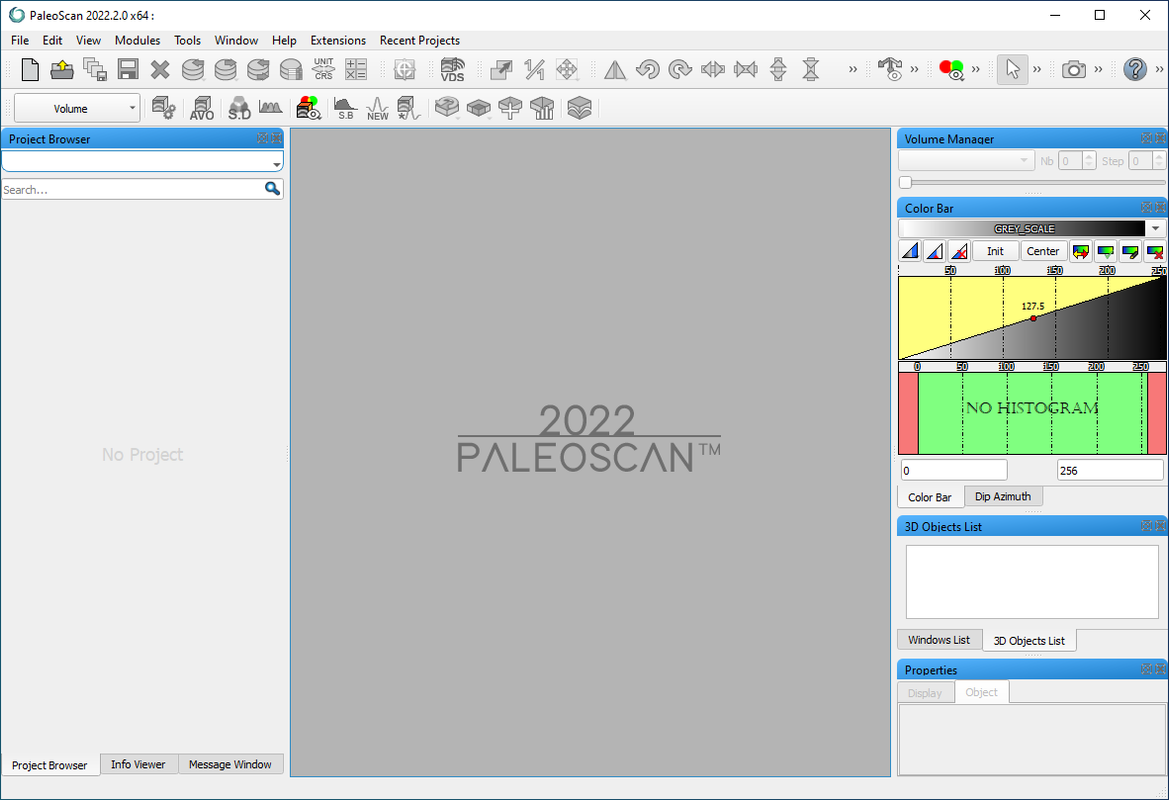Open the Volume Manager volume dropdown

pyautogui.click(x=965, y=160)
